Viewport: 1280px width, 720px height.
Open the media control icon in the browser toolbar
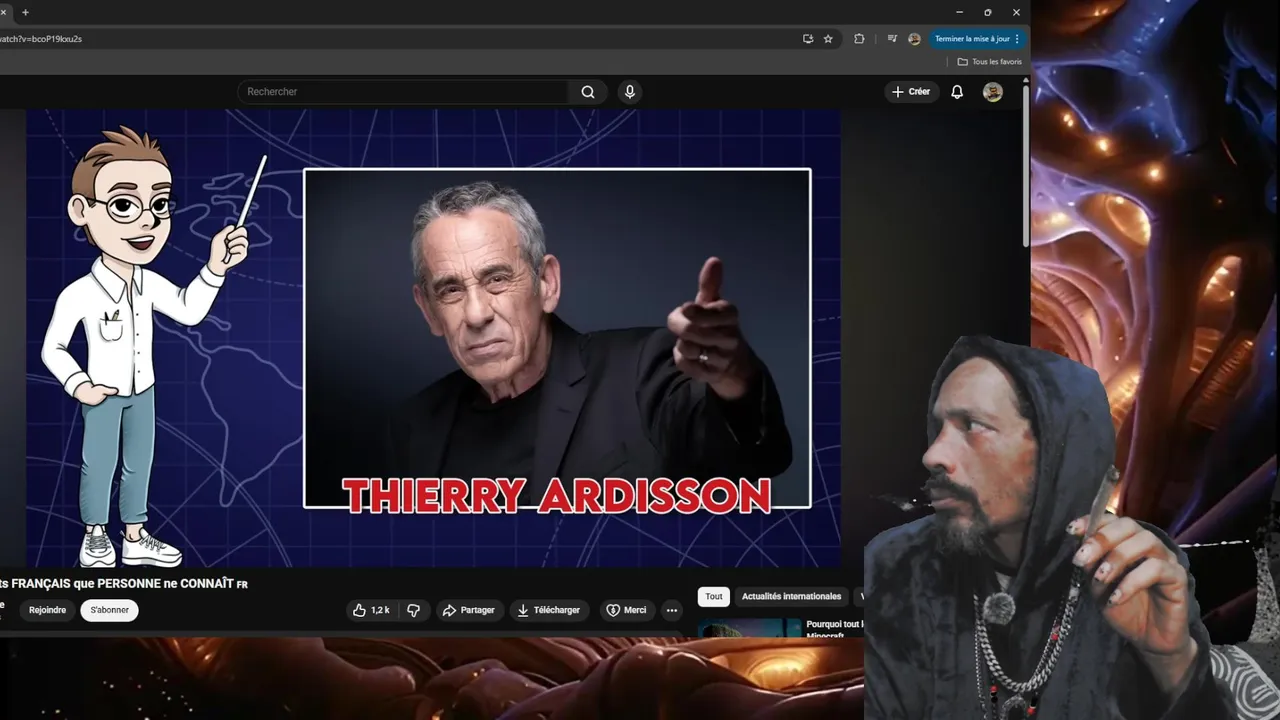892,39
